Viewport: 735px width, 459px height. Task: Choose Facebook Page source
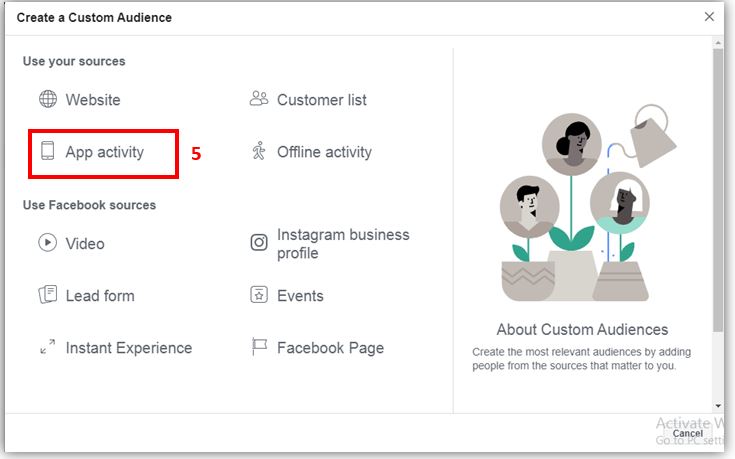point(330,348)
